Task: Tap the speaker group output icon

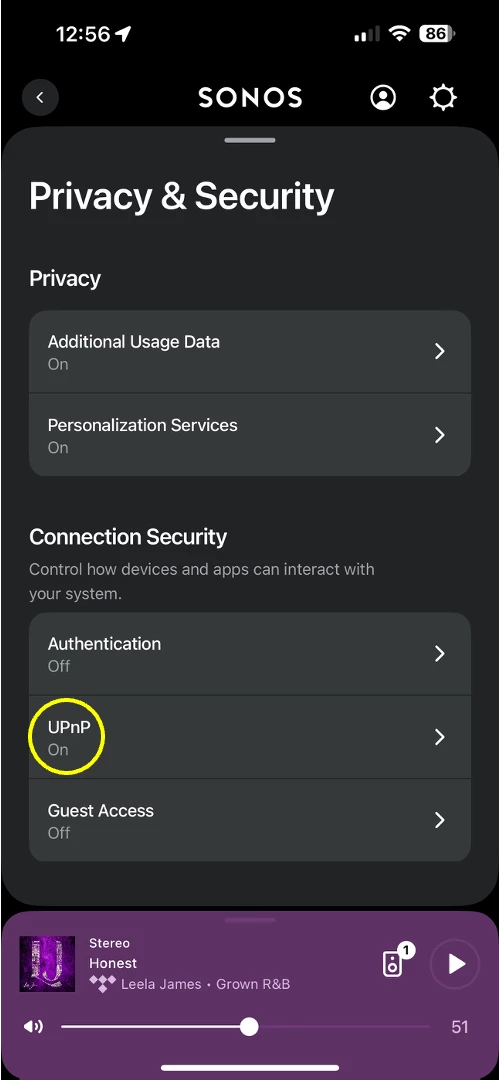Action: click(393, 964)
